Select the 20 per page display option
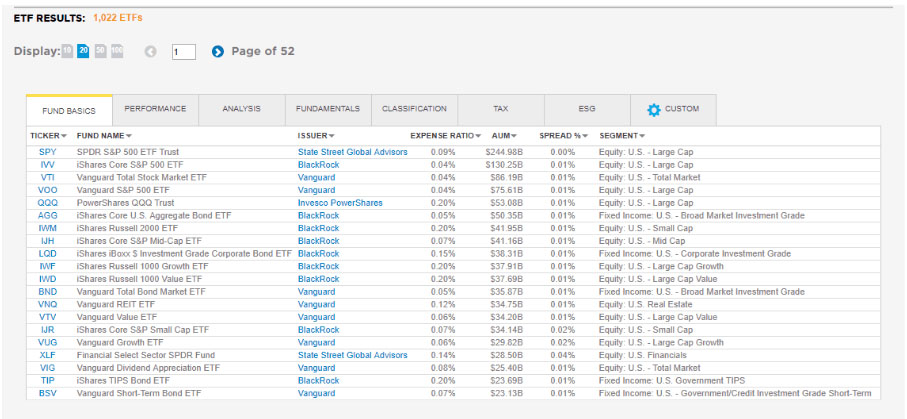Screen dimensions: 907x419 [x=84, y=51]
